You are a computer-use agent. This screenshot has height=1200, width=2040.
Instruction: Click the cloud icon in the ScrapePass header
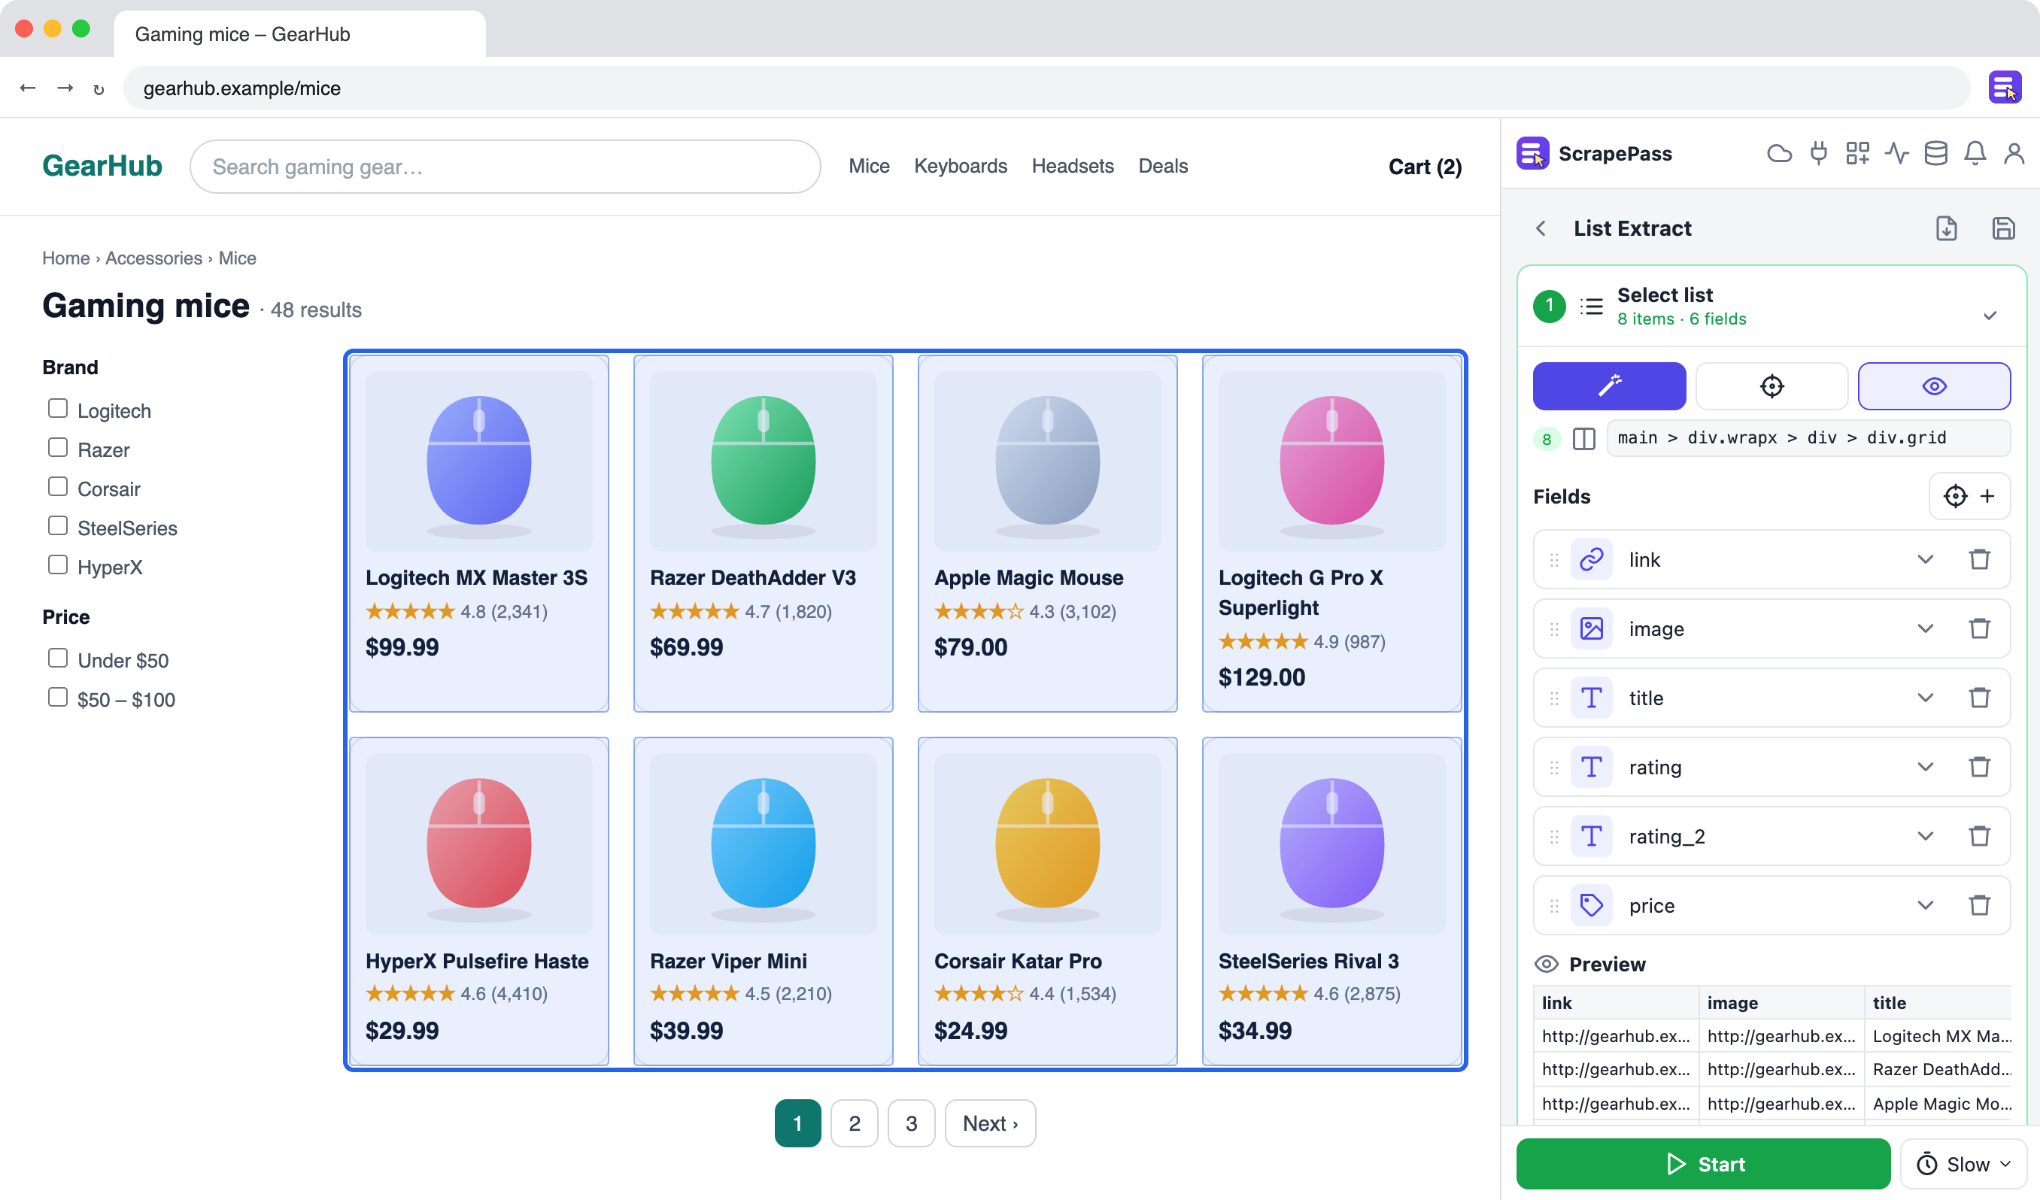1779,154
